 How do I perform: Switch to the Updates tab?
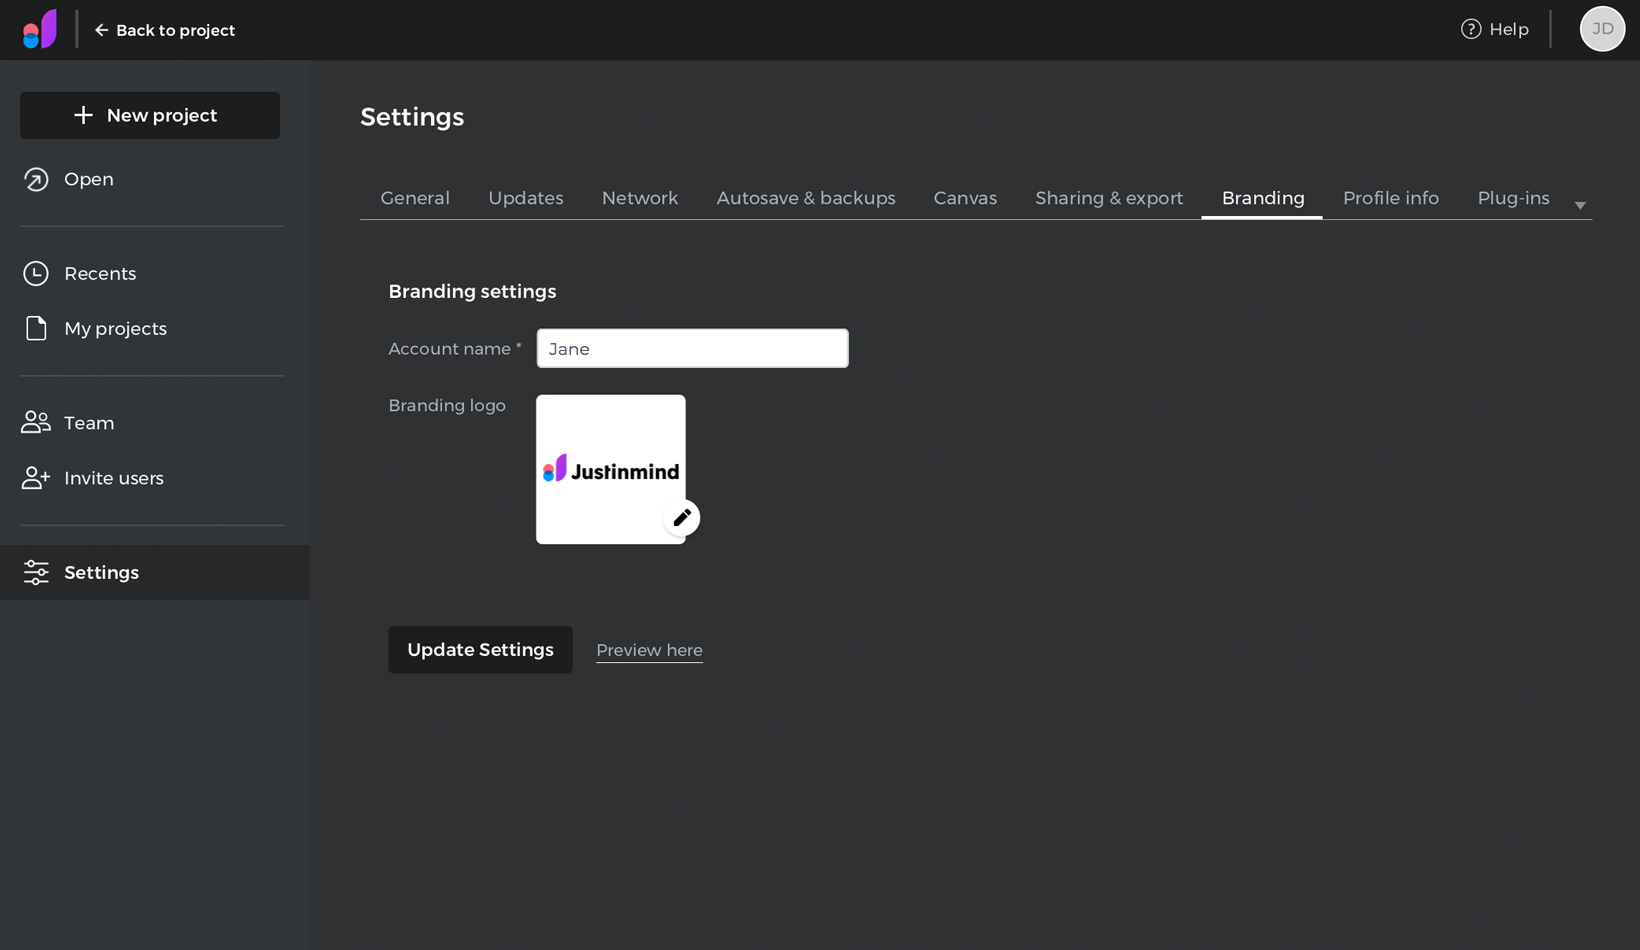tap(526, 198)
